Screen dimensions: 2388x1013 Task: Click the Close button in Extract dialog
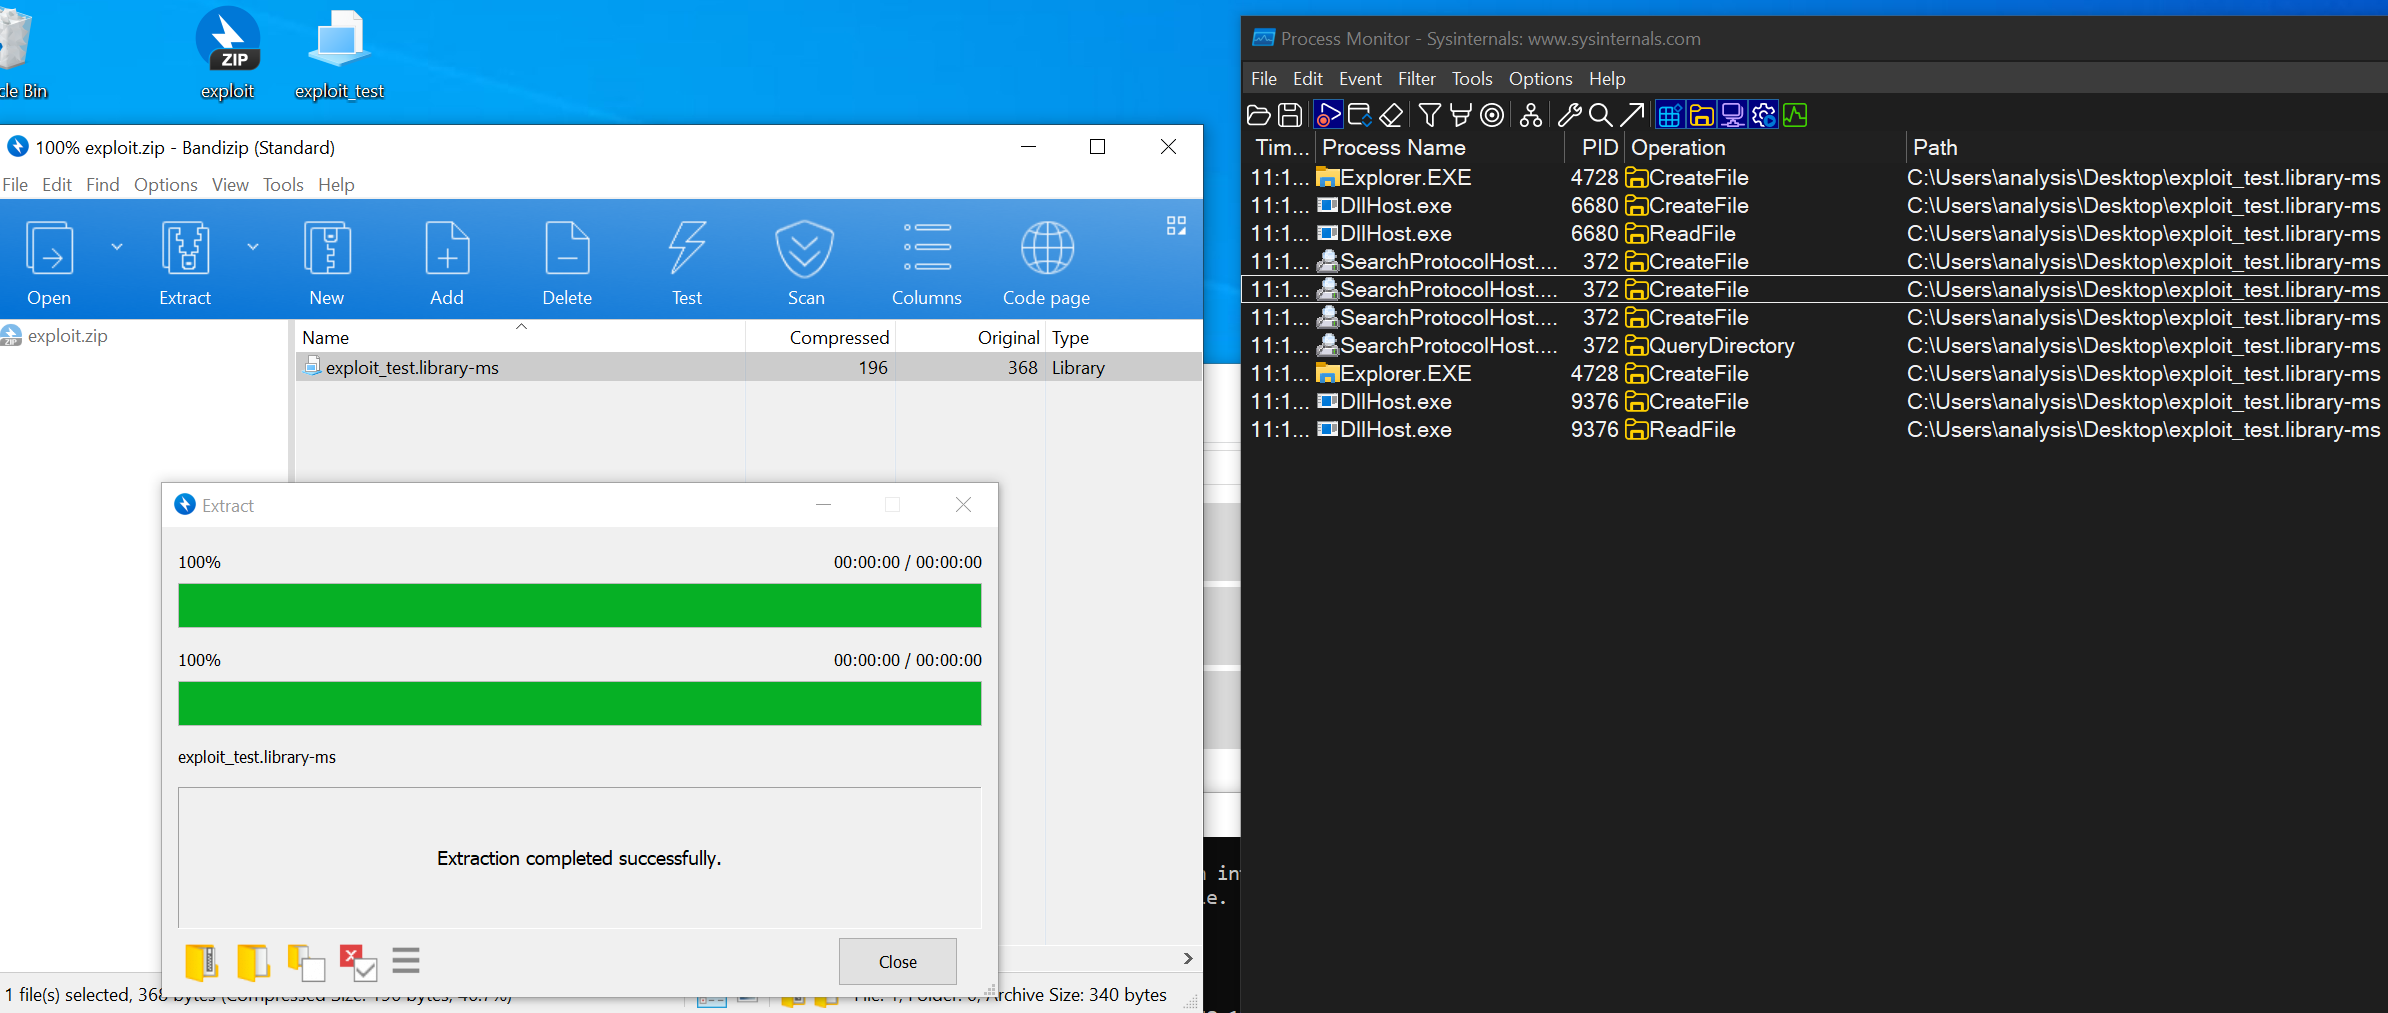pyautogui.click(x=897, y=961)
